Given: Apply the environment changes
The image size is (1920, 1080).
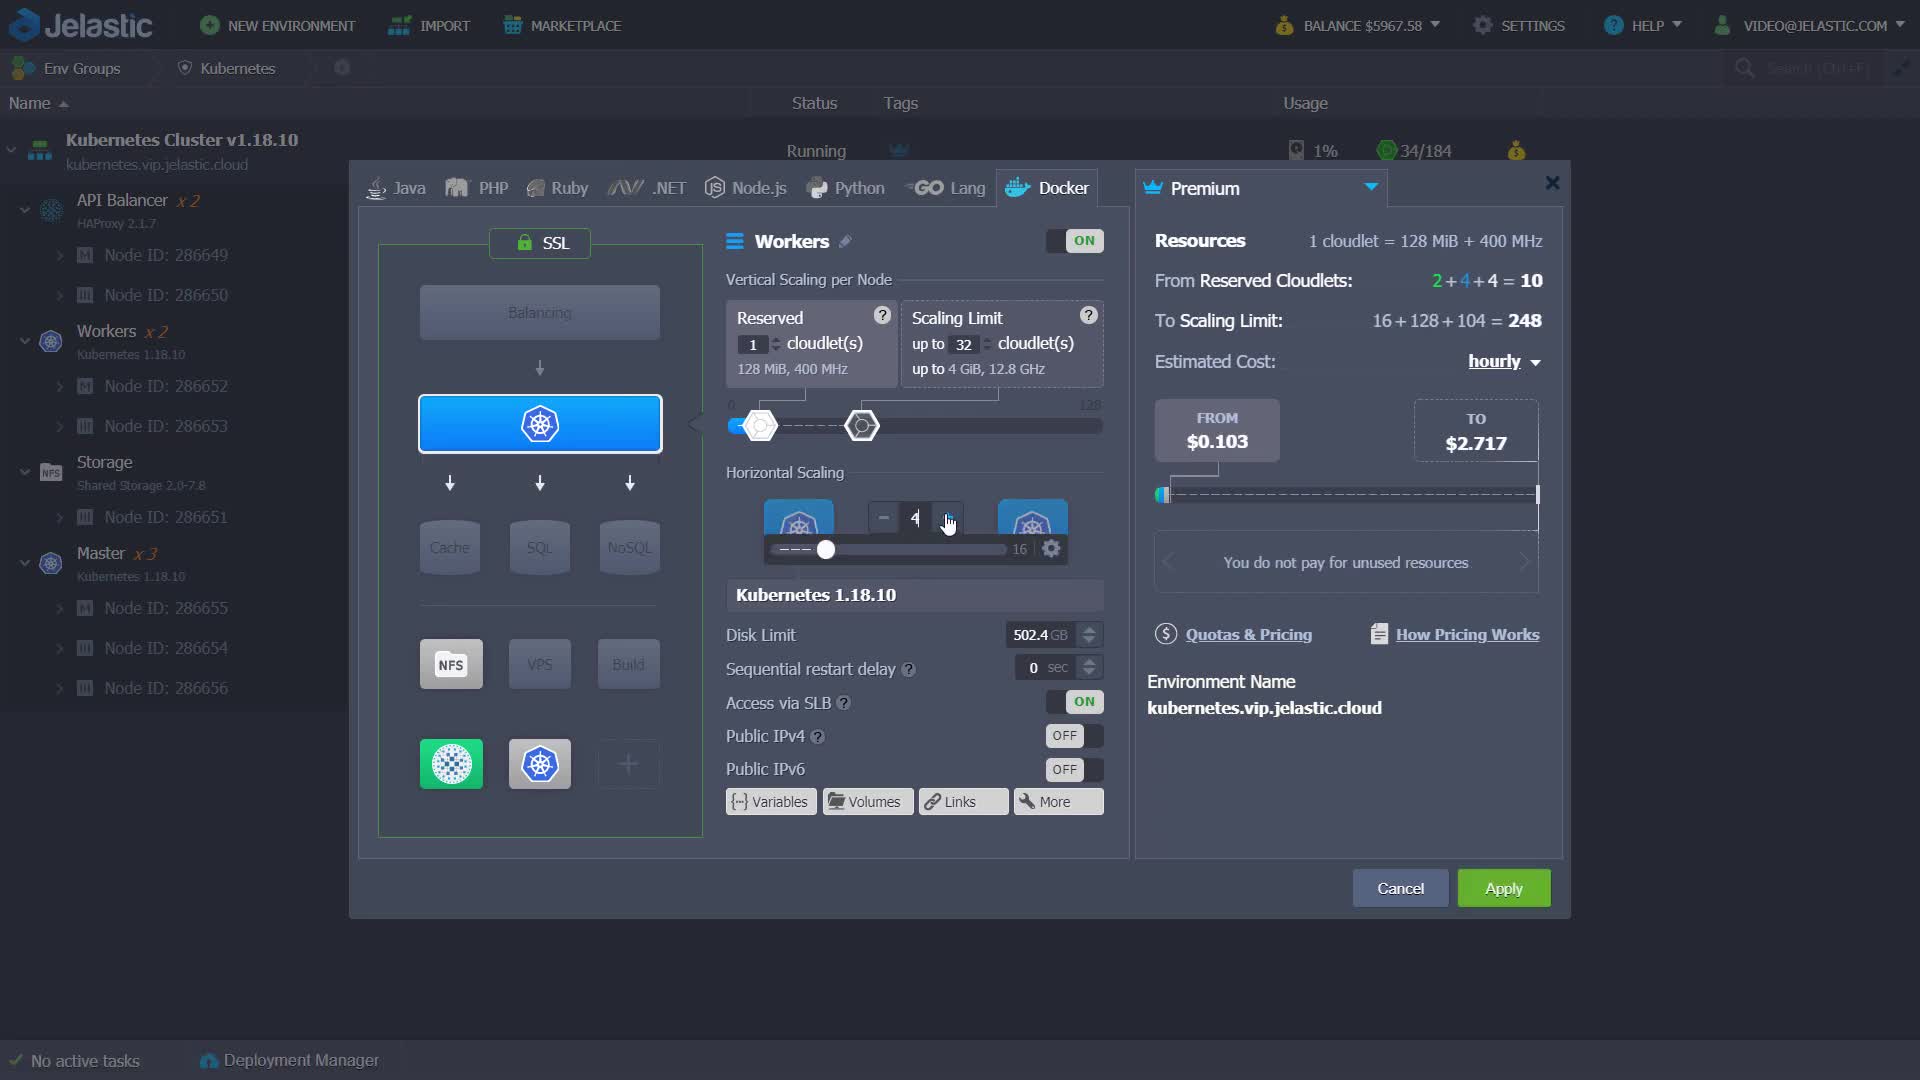Looking at the screenshot, I should 1503,887.
